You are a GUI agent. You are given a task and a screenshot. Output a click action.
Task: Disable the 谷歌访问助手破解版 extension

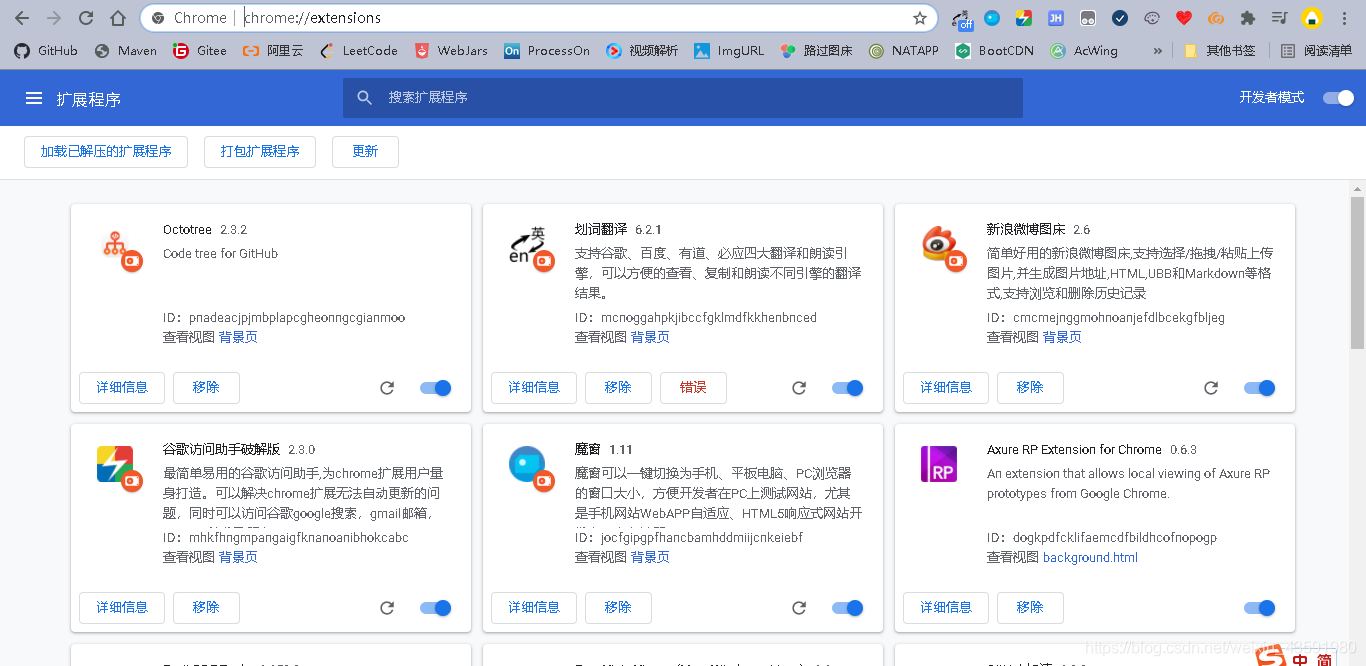[436, 608]
